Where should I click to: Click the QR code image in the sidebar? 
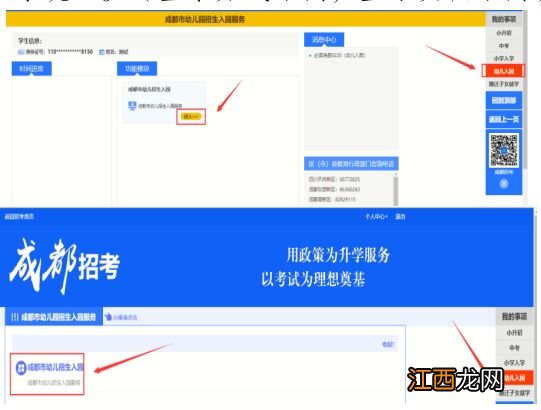point(504,150)
